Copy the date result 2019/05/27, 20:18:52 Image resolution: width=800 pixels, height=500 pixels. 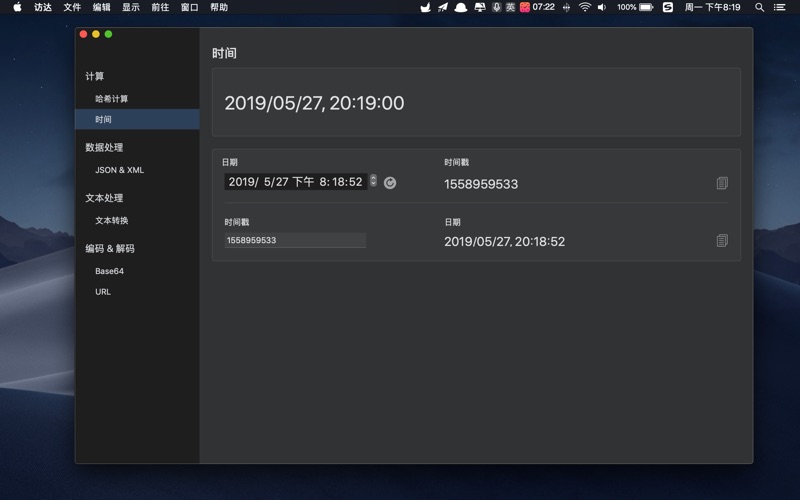[722, 240]
